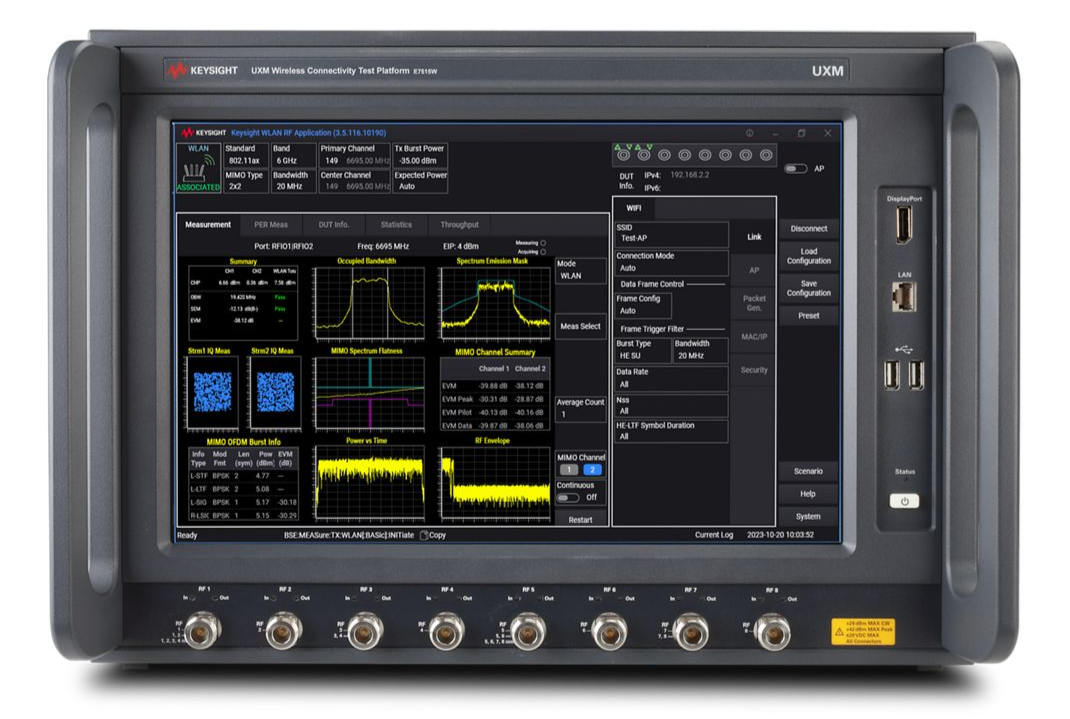1070x719 pixels.
Task: Open the MAC/IP side tab
Action: (x=754, y=337)
